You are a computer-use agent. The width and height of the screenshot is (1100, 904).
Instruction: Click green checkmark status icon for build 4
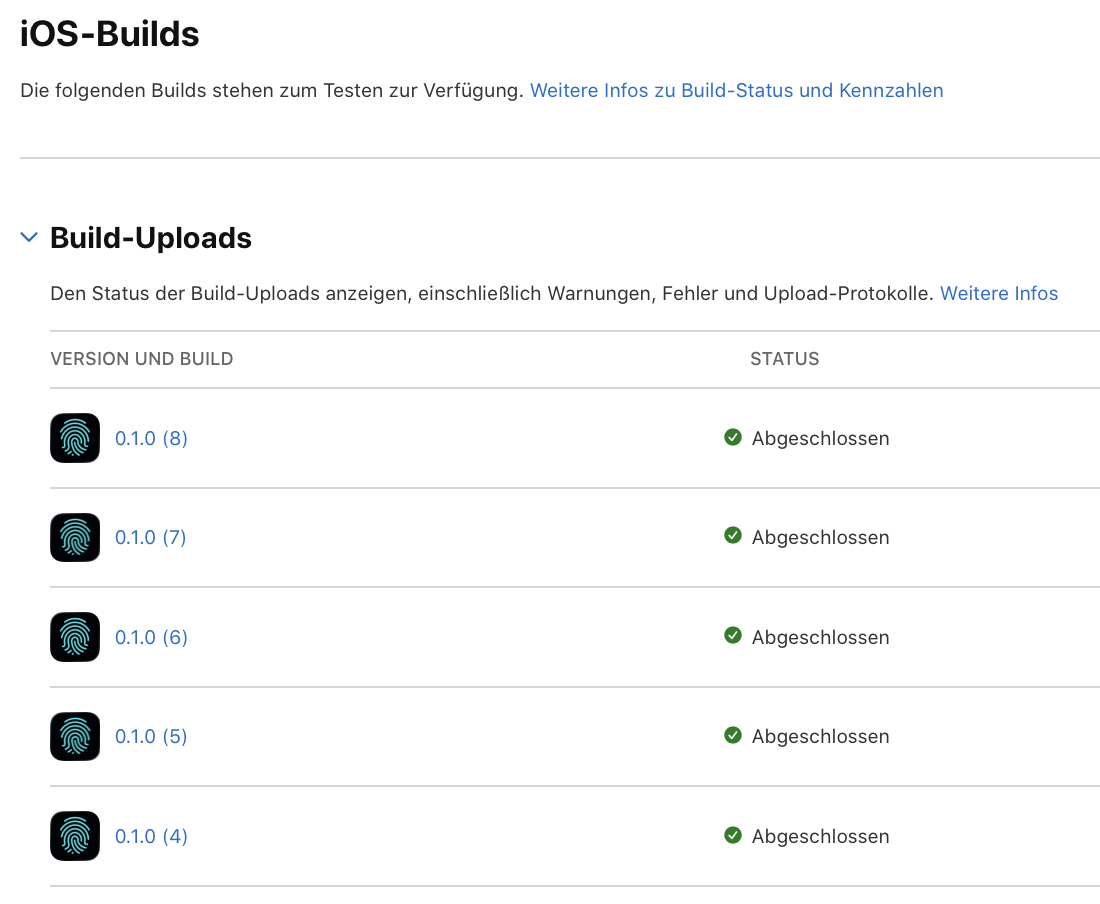click(x=732, y=835)
